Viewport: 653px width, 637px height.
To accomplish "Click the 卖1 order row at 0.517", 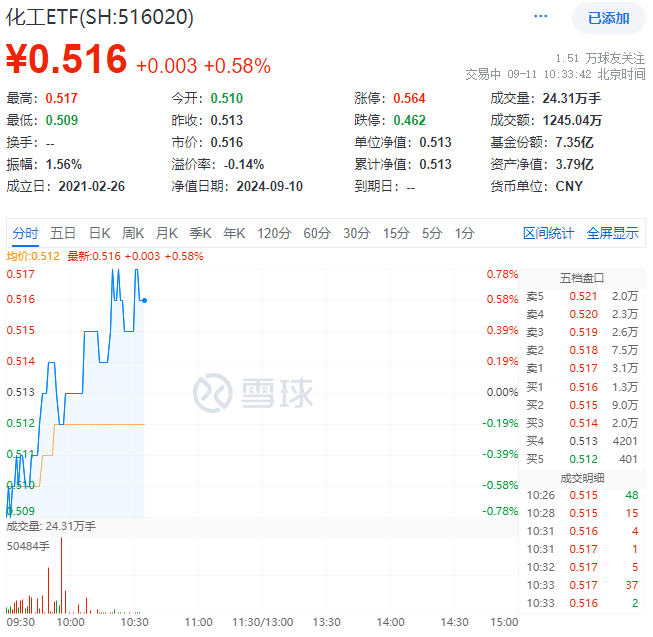I will click(582, 368).
